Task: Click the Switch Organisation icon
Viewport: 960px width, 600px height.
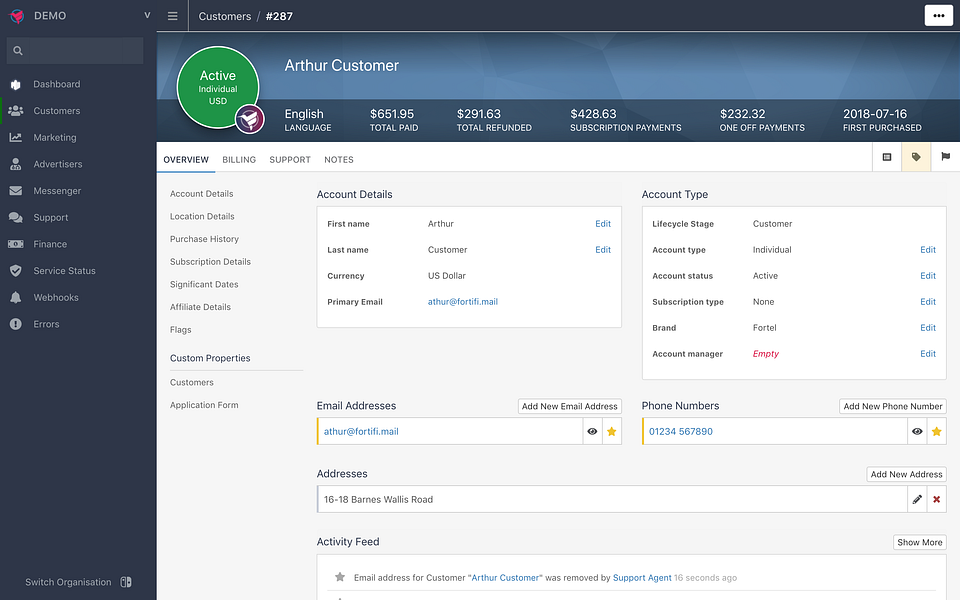Action: click(126, 582)
